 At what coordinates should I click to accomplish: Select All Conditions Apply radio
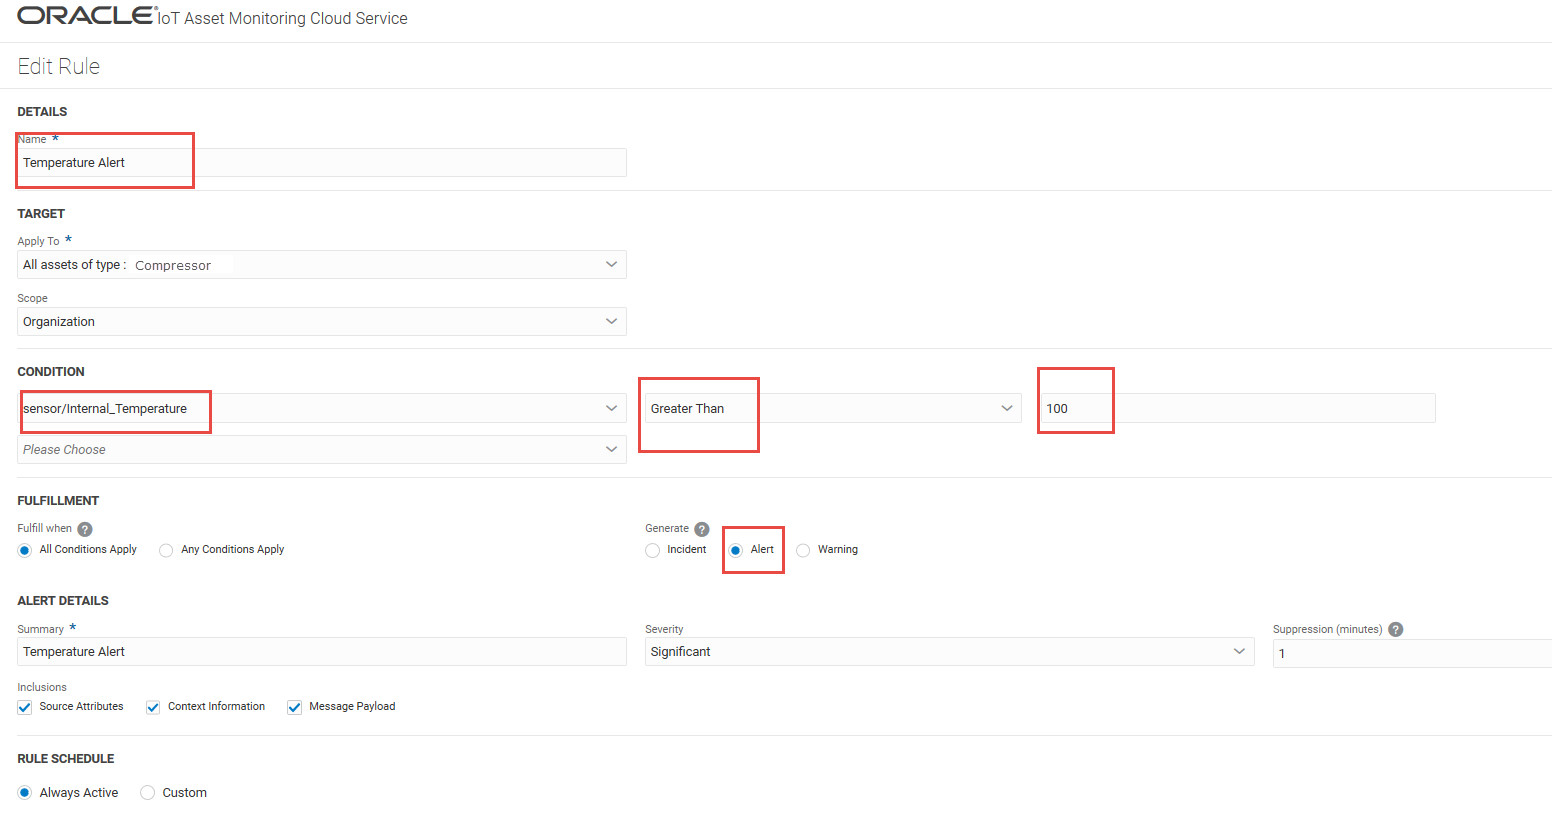tap(25, 550)
